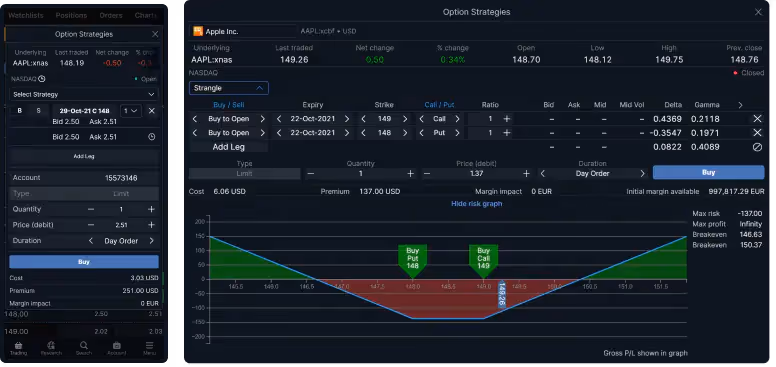Next option type arrow beside Put
776x367 pixels.
tap(457, 133)
